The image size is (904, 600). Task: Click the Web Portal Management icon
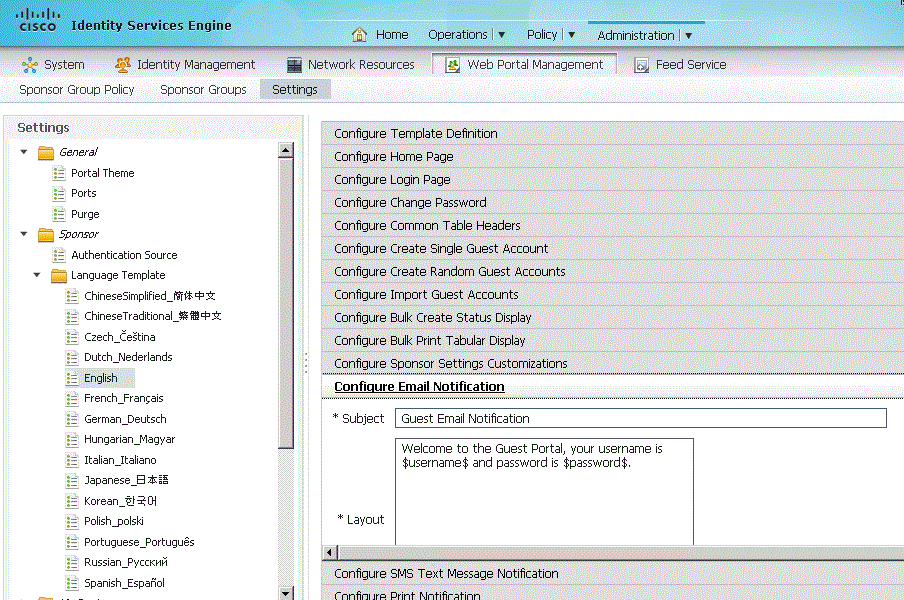pyautogui.click(x=453, y=65)
